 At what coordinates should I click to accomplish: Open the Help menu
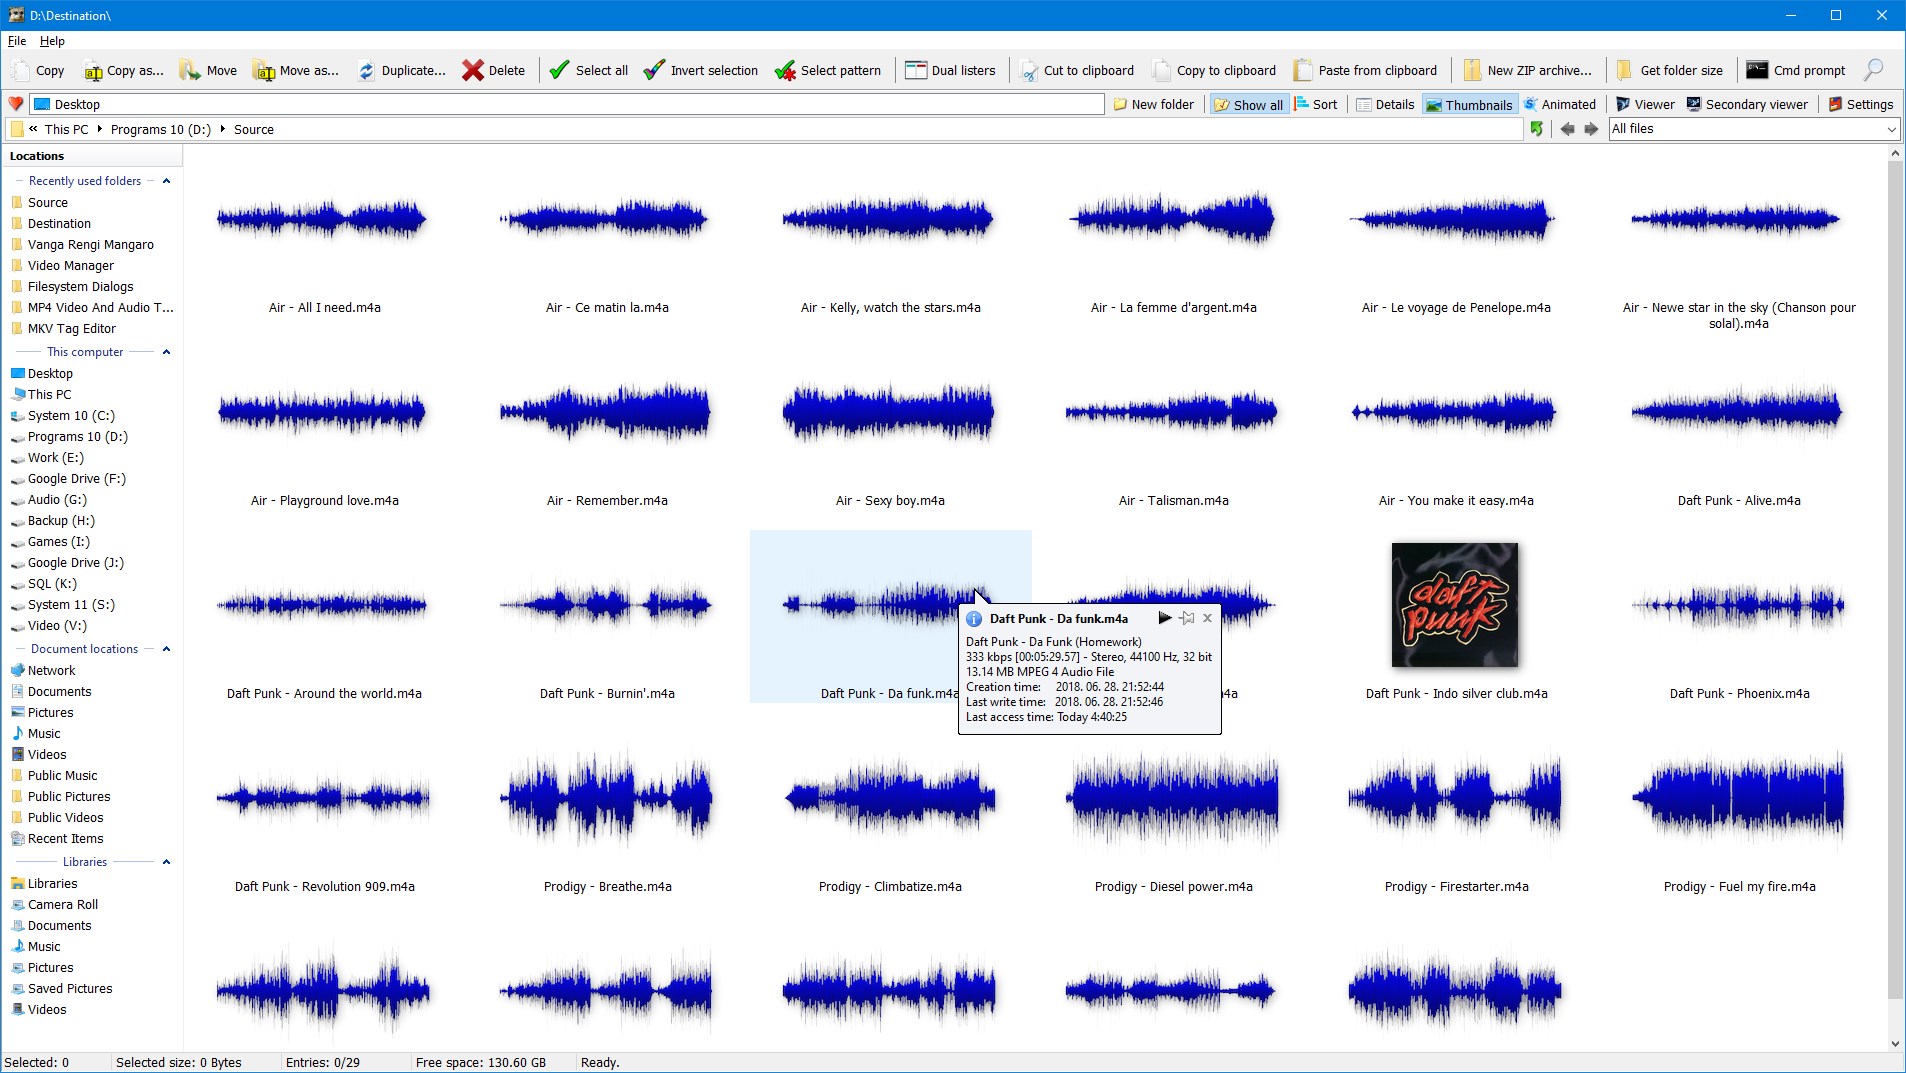point(52,41)
